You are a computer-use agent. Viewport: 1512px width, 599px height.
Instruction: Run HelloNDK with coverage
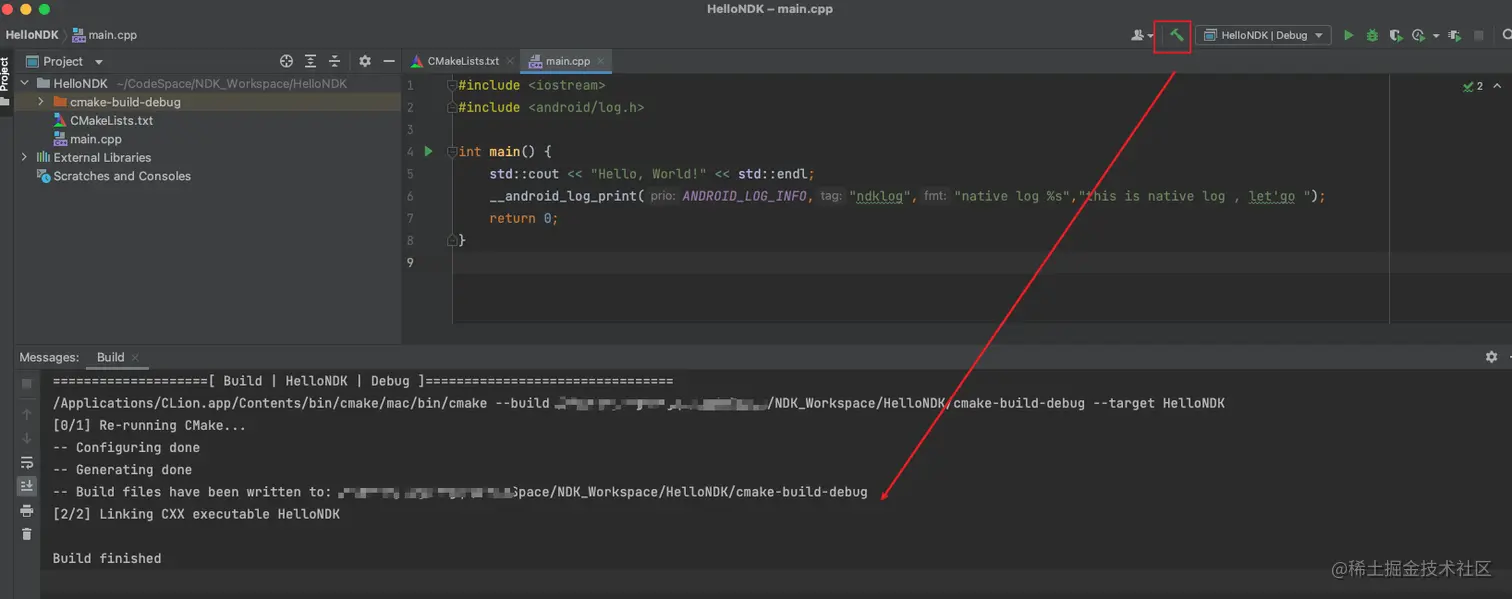(x=1396, y=35)
